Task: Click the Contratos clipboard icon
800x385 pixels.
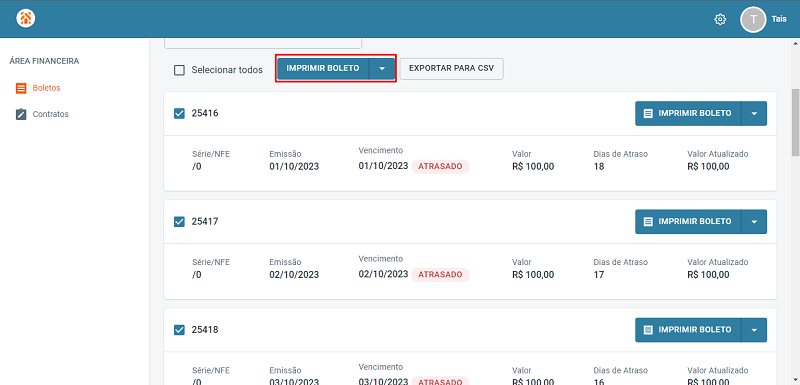Action: click(21, 114)
